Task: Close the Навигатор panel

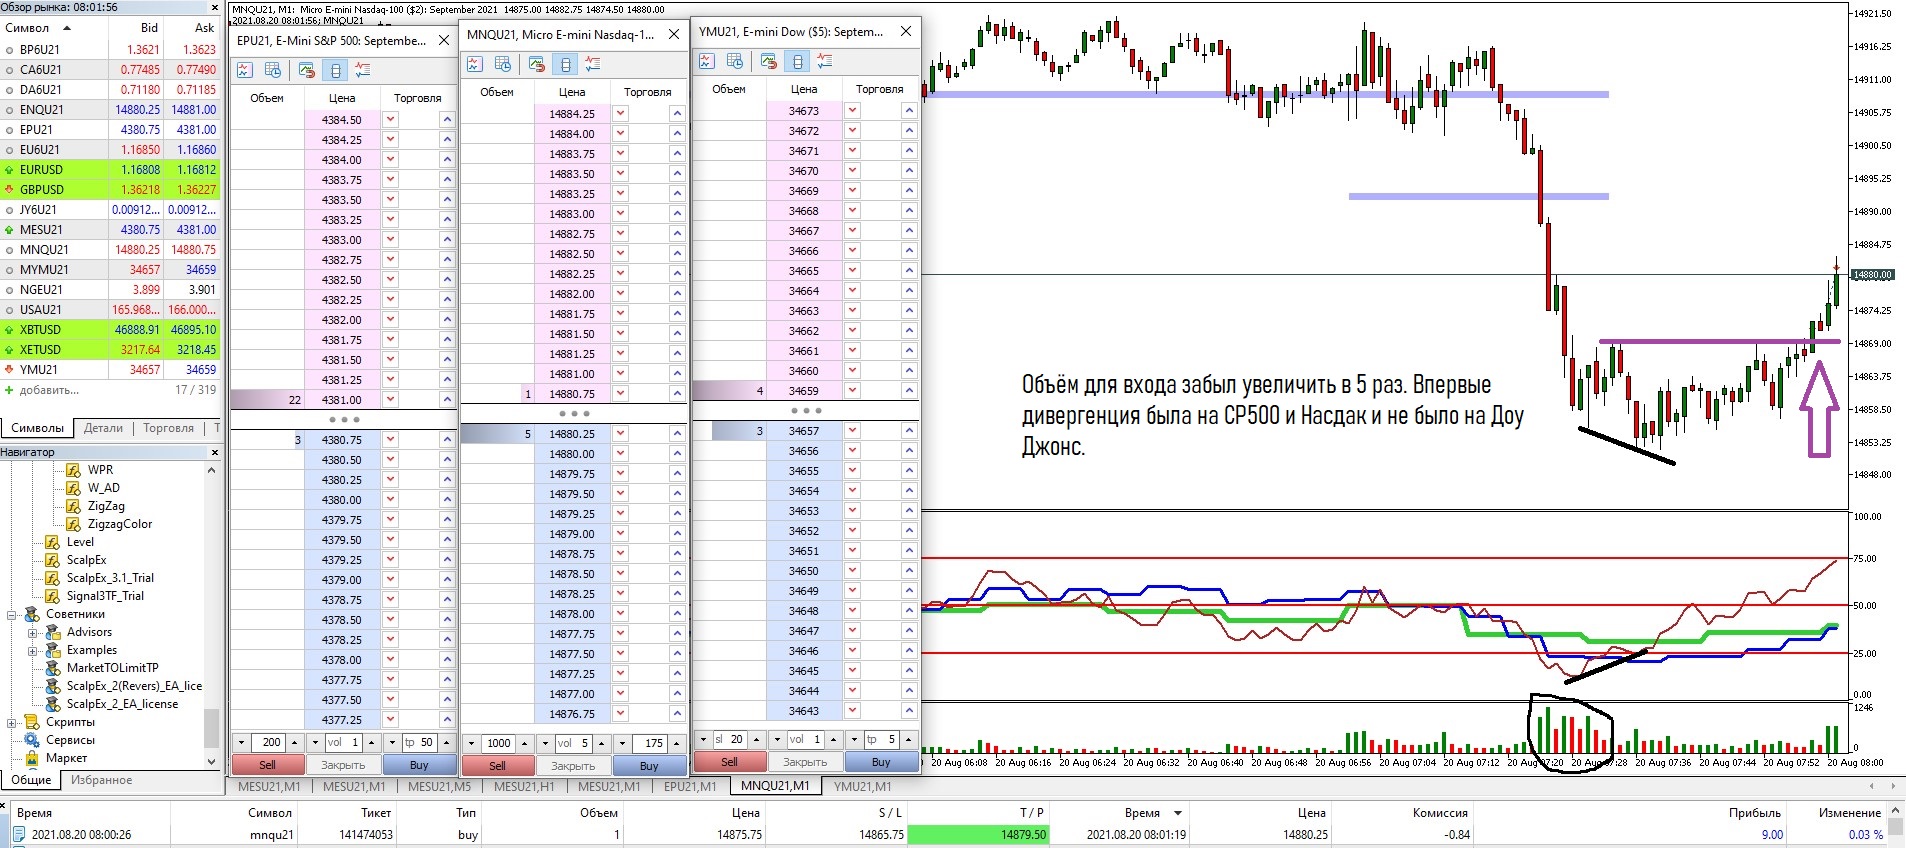Action: tap(214, 453)
